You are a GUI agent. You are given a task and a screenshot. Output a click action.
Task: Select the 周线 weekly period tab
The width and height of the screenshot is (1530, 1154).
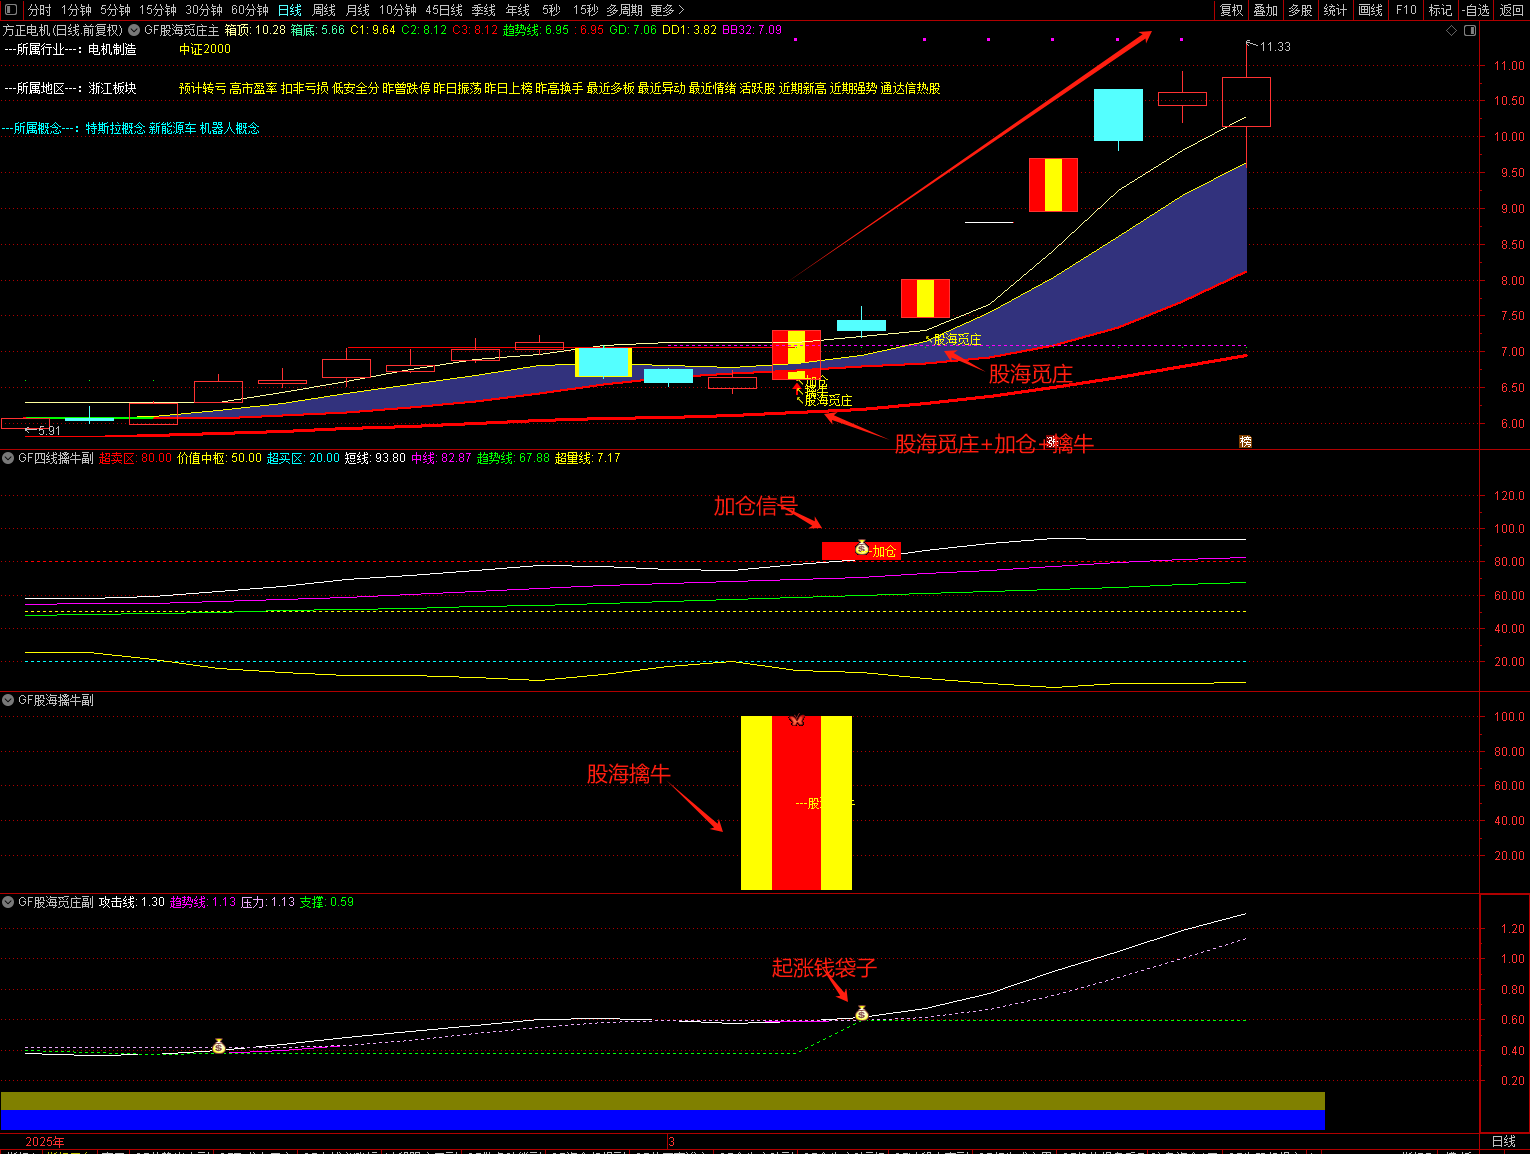tap(324, 10)
